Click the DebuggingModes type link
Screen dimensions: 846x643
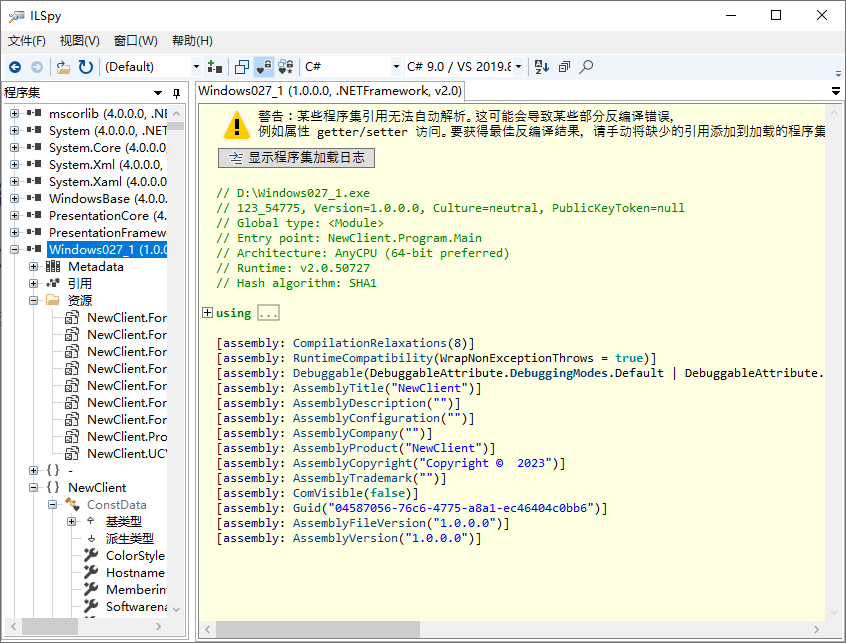pos(559,373)
